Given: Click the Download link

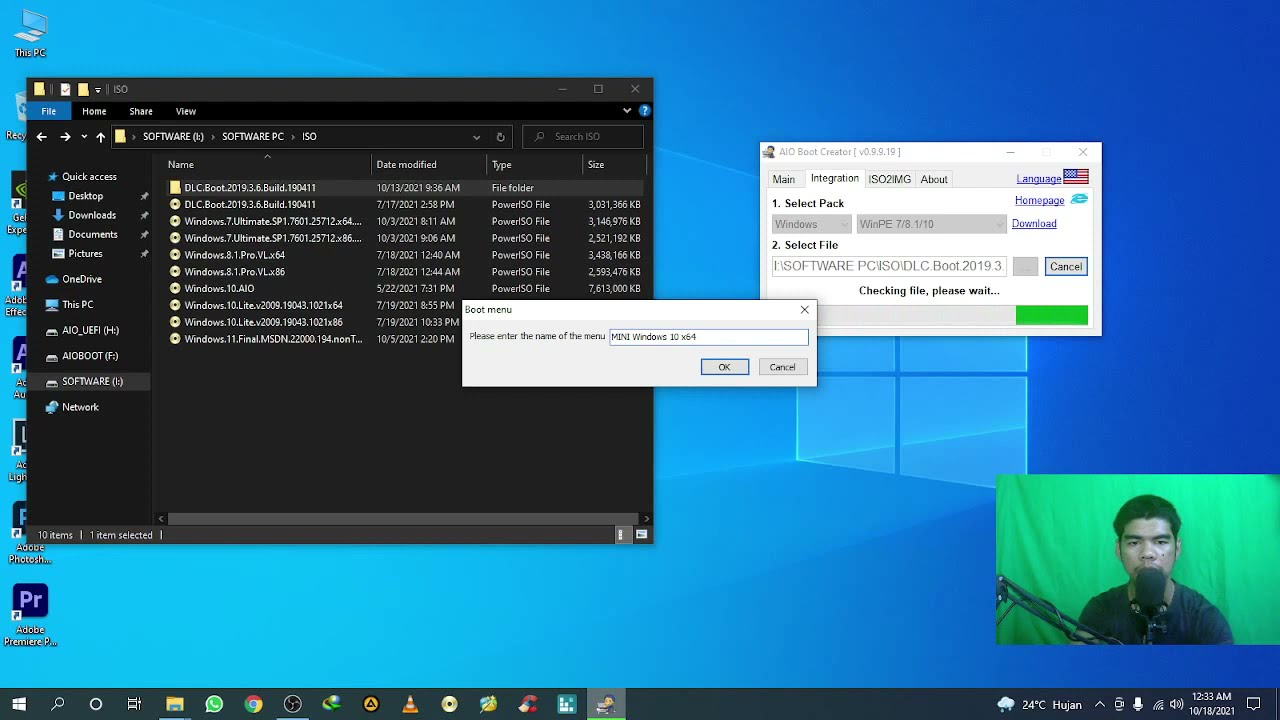Looking at the screenshot, I should [x=1034, y=223].
